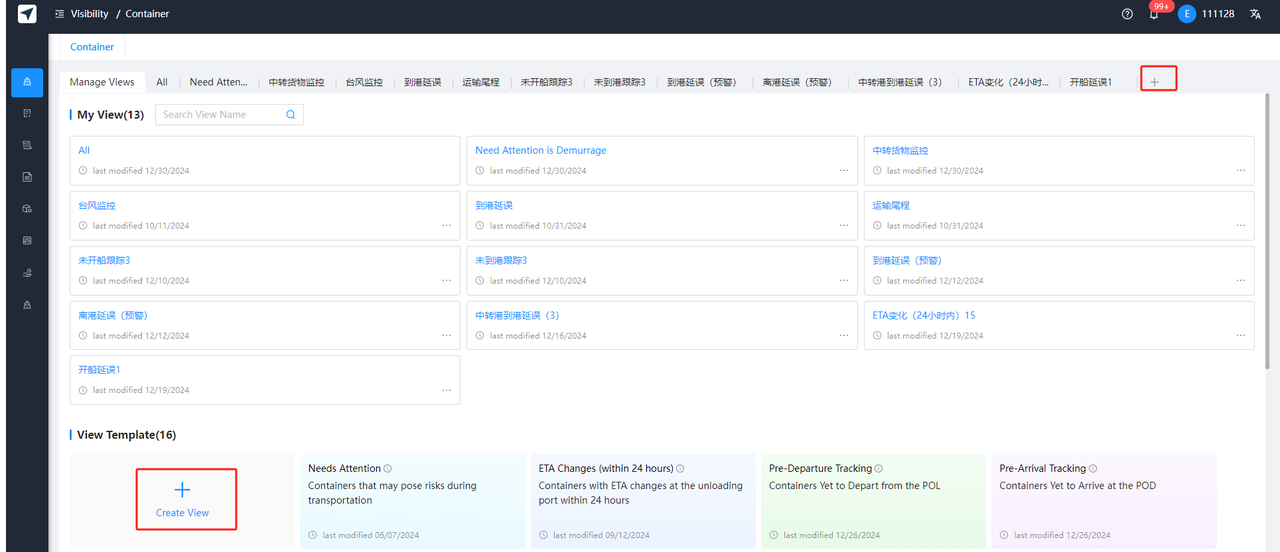Toggle sidebar collapse icon beside Visibility

coord(60,14)
